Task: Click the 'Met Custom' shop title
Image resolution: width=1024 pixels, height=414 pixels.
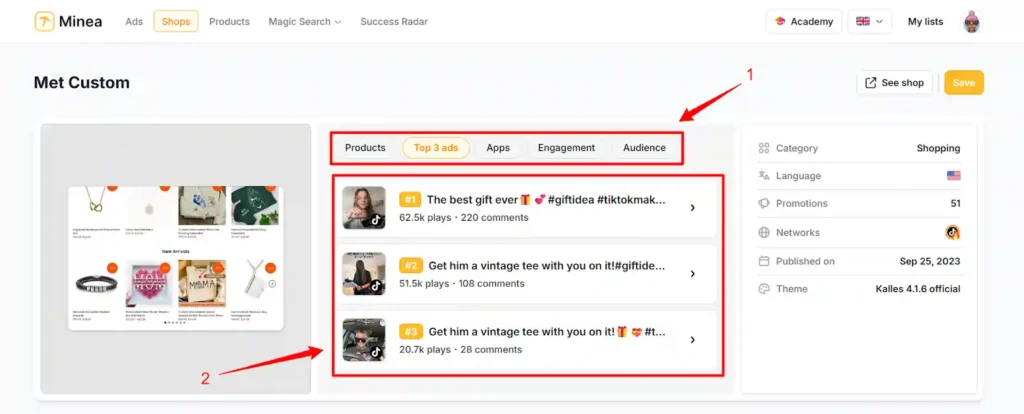Action: (x=82, y=83)
